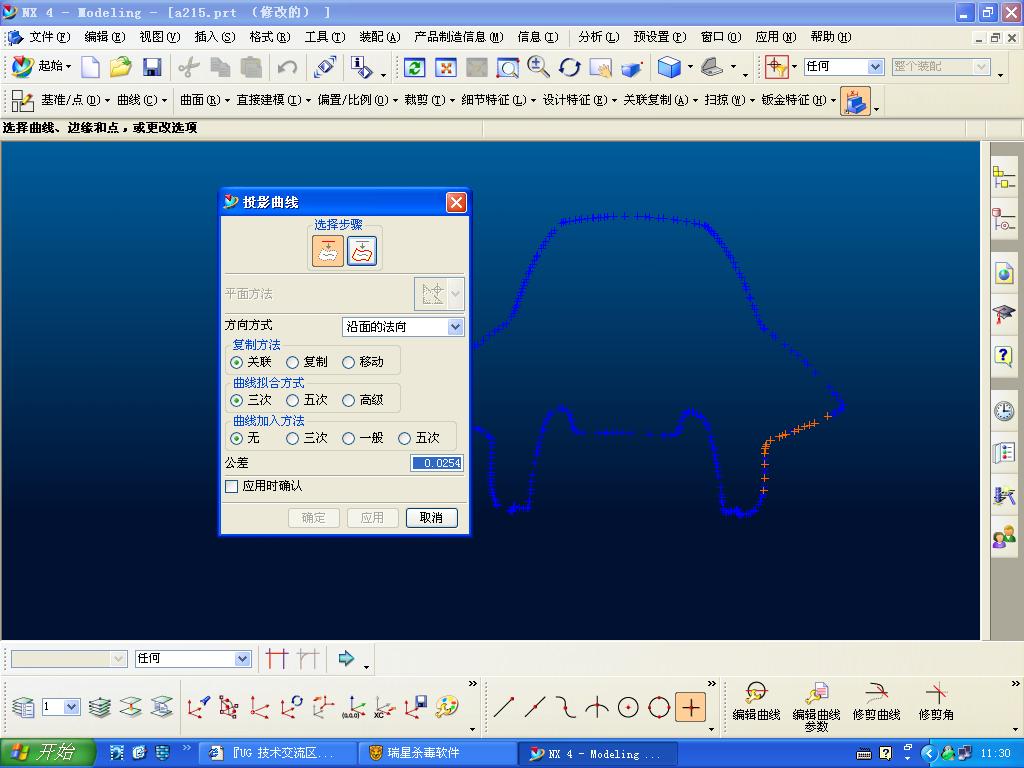Open the 分析 menu

tap(598, 37)
